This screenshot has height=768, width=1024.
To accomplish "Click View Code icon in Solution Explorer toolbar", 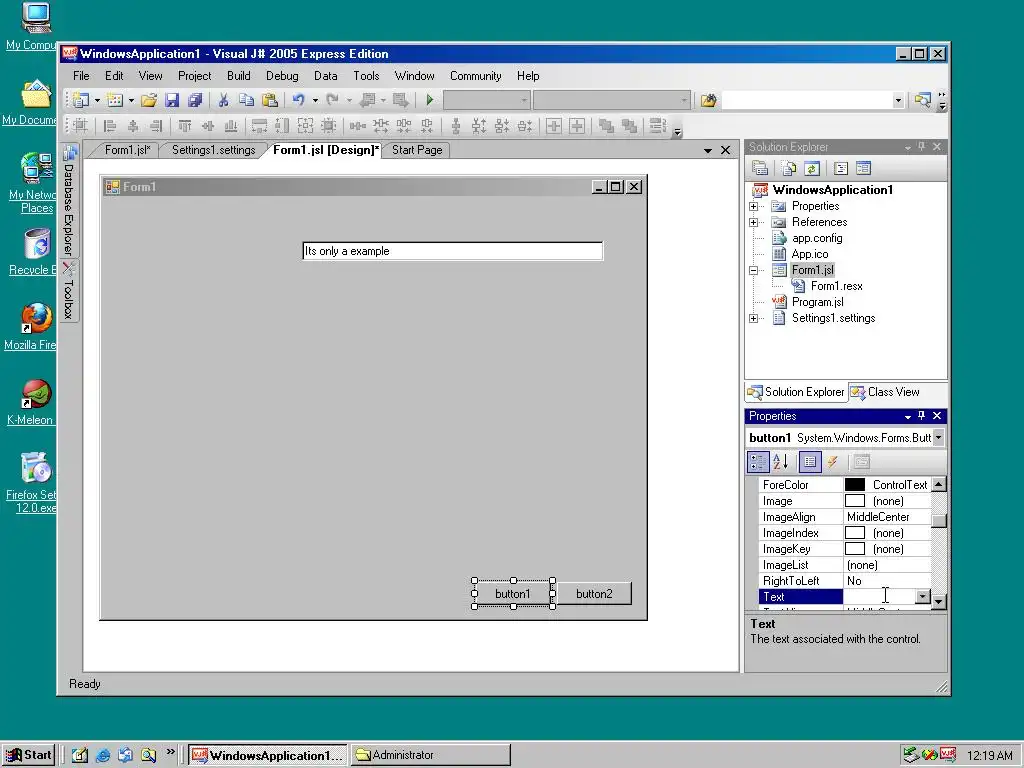I will pyautogui.click(x=841, y=168).
